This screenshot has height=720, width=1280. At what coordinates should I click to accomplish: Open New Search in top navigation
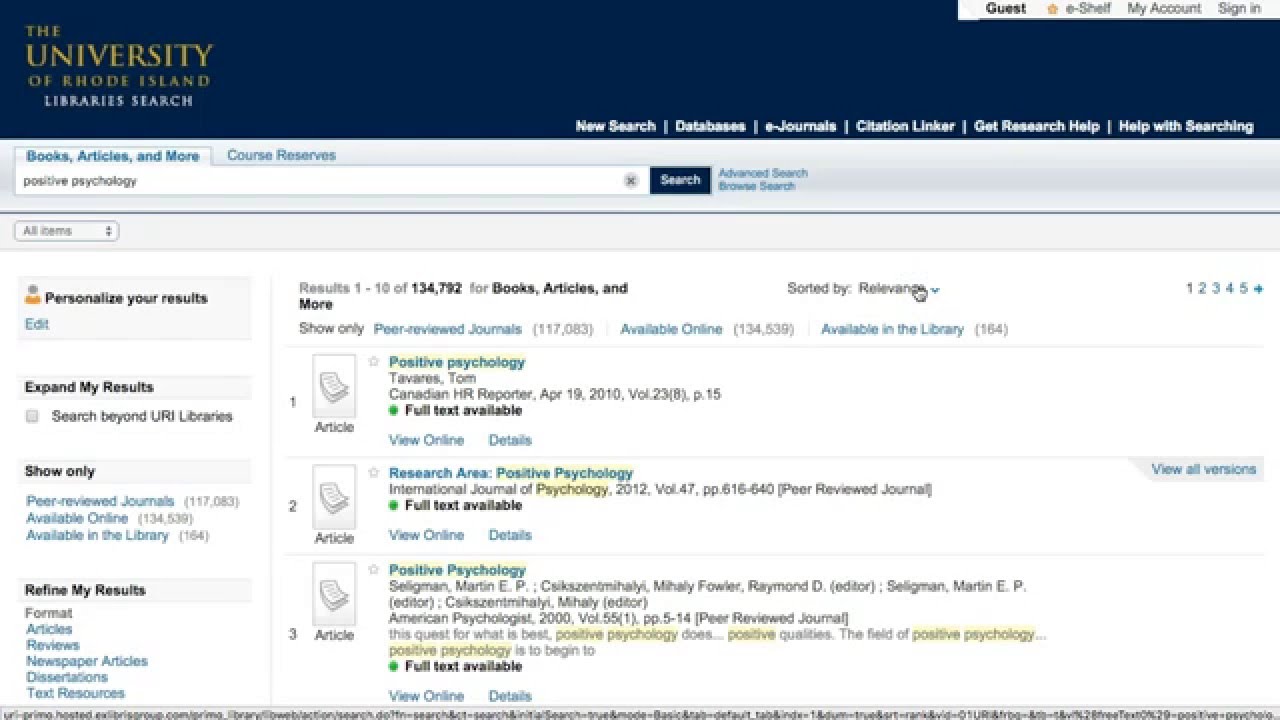tap(615, 126)
